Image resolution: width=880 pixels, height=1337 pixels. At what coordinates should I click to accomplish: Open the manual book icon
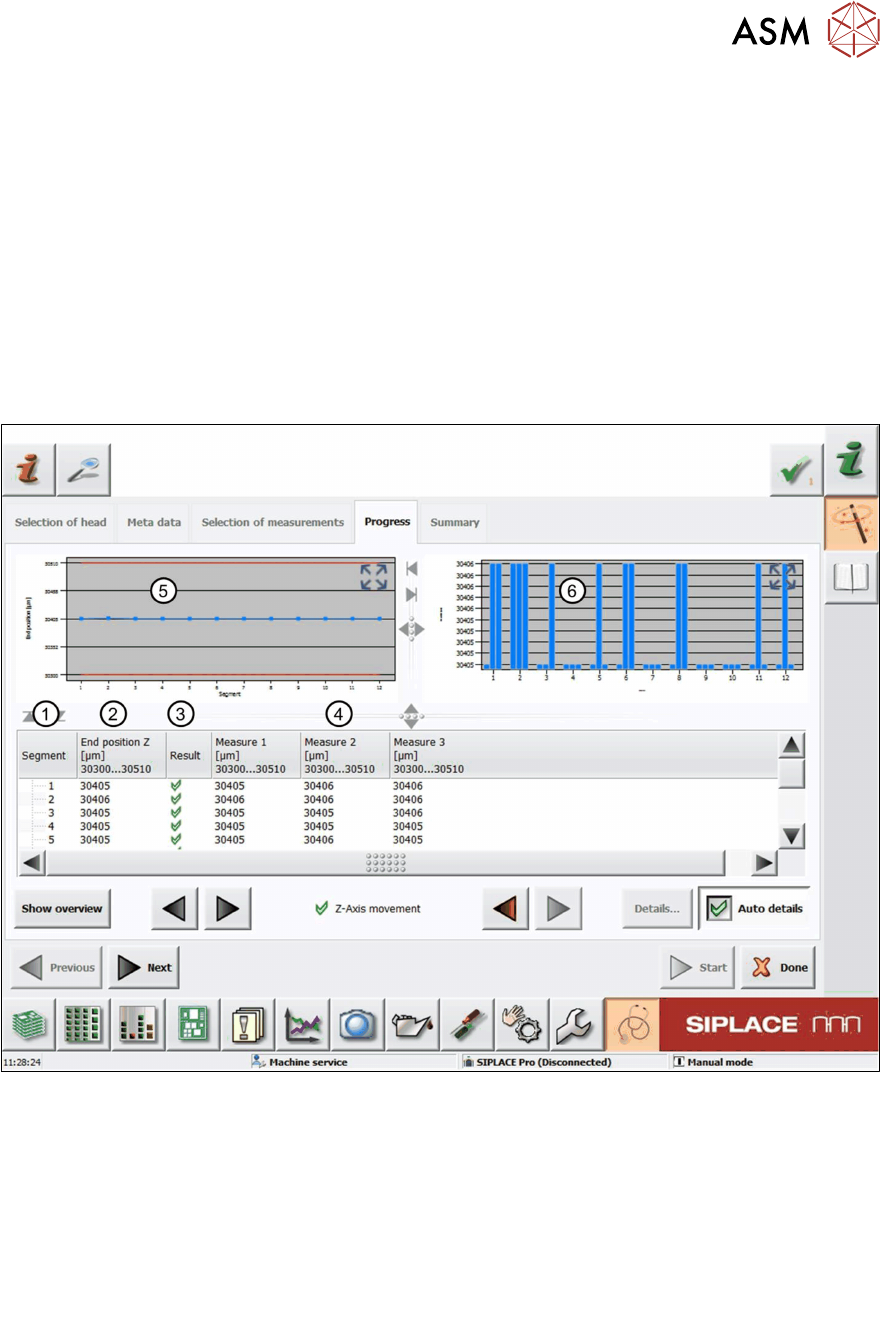click(x=851, y=578)
